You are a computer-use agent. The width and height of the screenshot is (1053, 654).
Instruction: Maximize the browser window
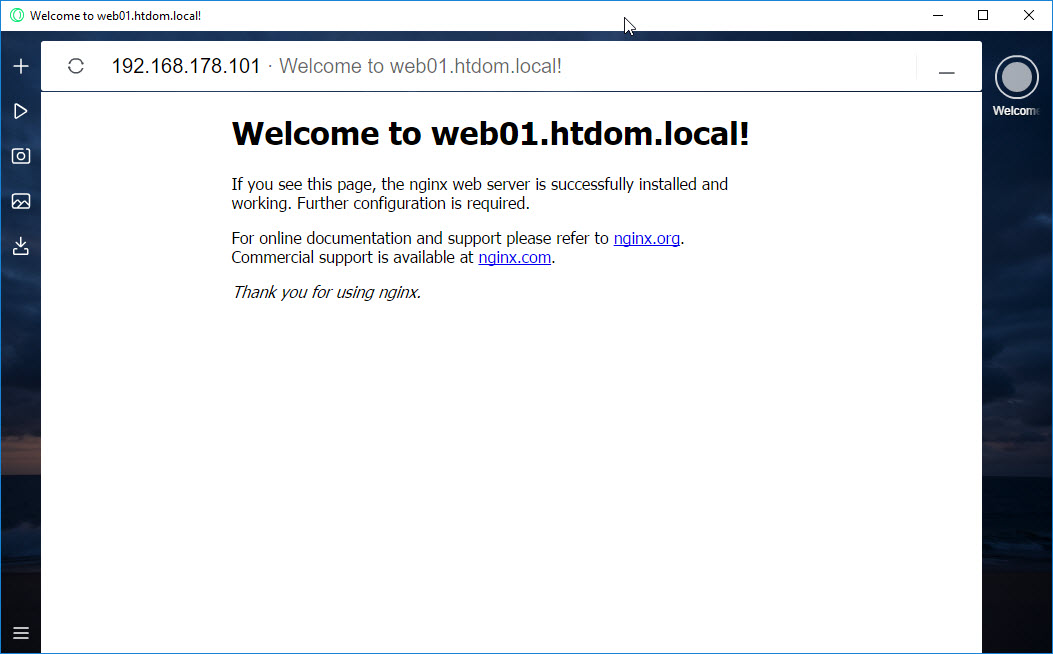coord(983,15)
